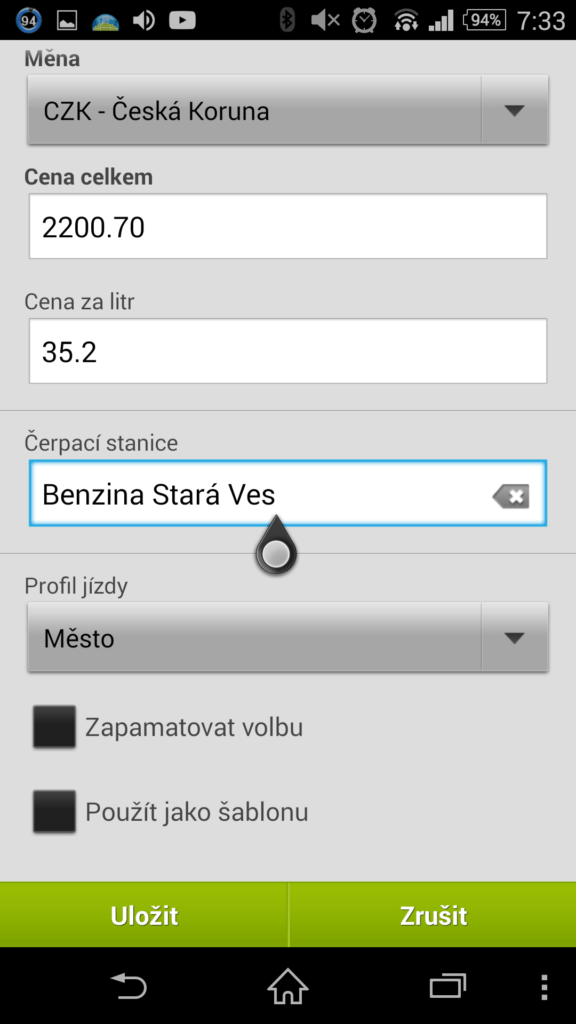Tap the arrow on the CZK dropdown
This screenshot has height=1024, width=576.
[x=515, y=110]
